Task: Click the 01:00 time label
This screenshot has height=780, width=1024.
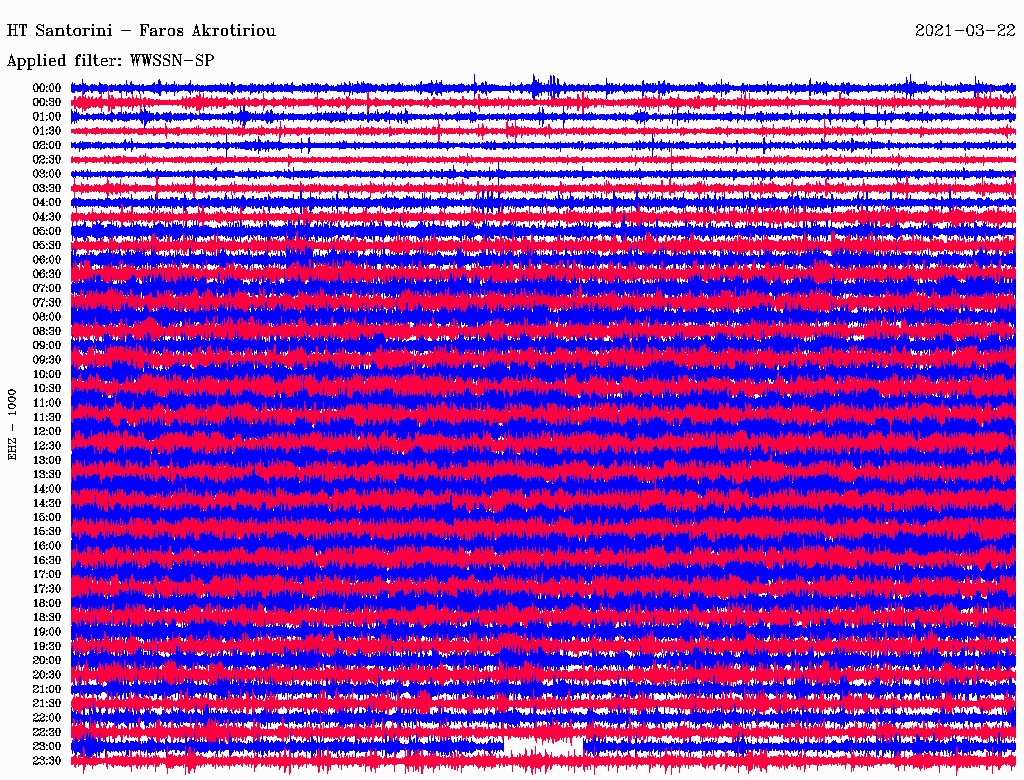Action: (x=47, y=117)
